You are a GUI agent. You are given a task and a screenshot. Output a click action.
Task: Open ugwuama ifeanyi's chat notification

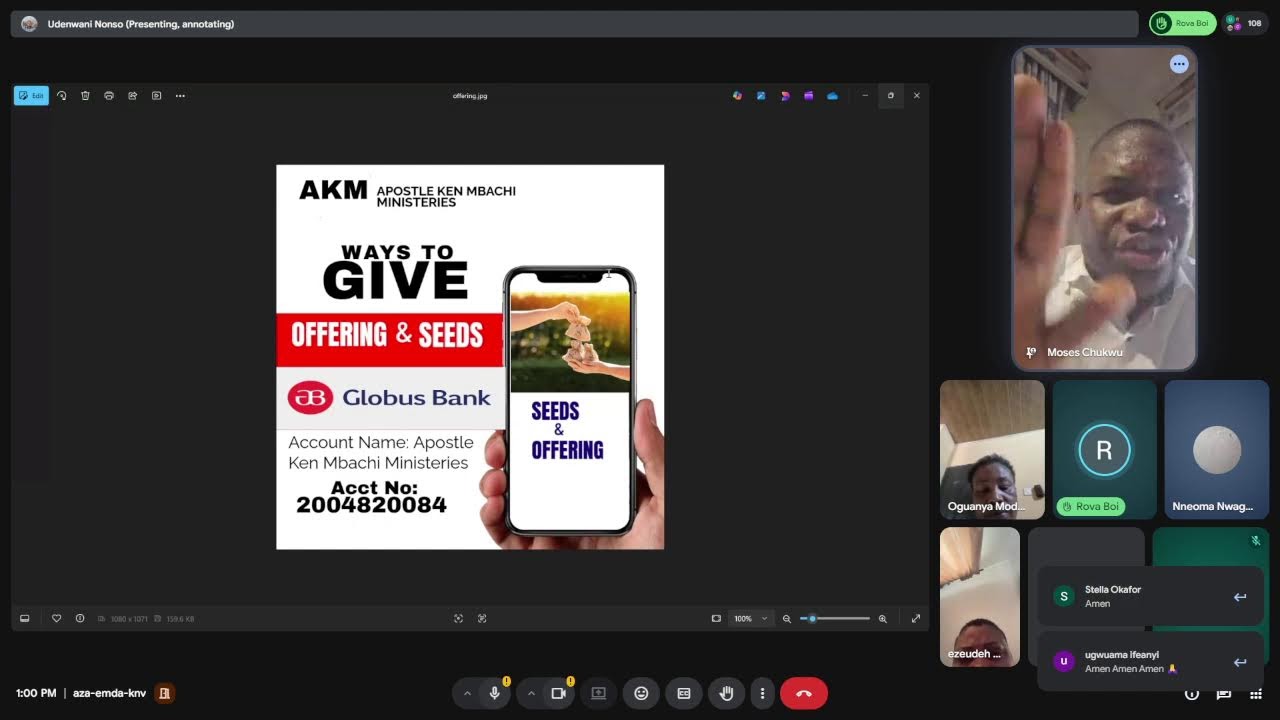coord(1150,661)
